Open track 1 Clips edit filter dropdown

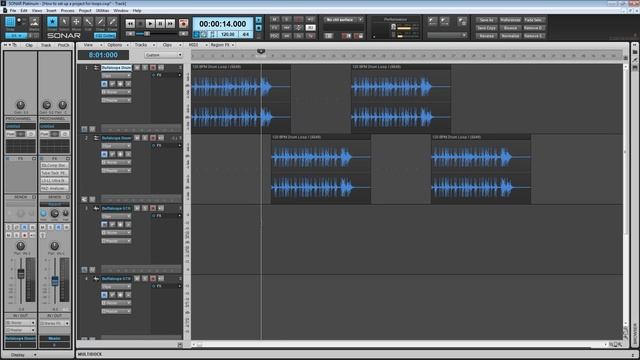point(116,76)
